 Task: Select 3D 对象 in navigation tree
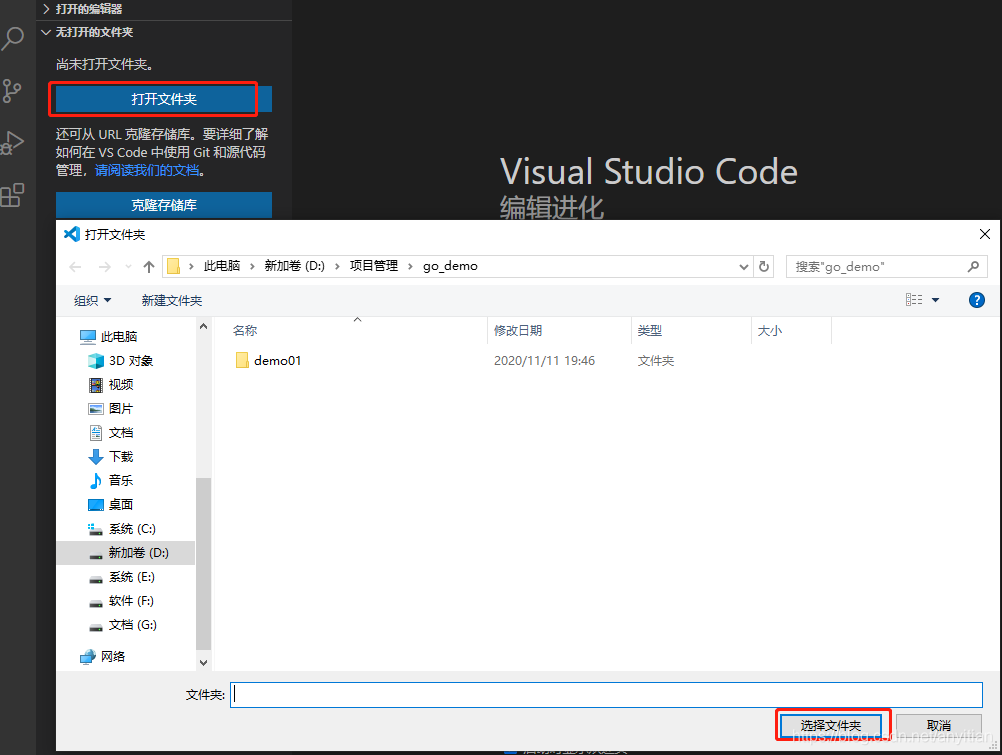pos(130,361)
